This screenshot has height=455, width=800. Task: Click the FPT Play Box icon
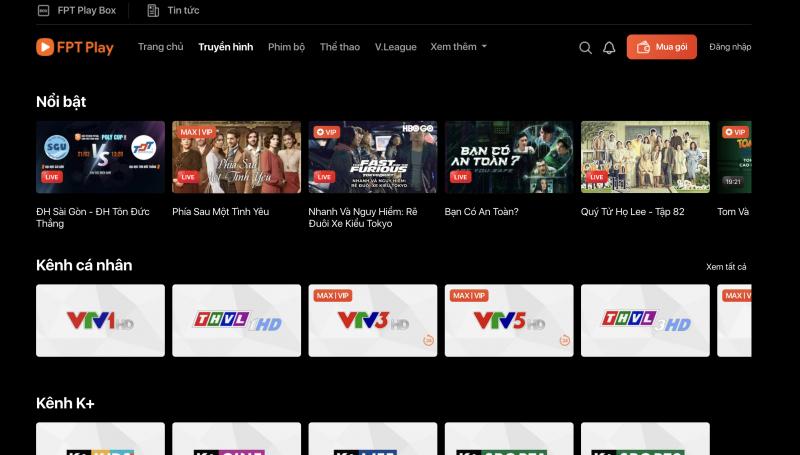coord(44,10)
